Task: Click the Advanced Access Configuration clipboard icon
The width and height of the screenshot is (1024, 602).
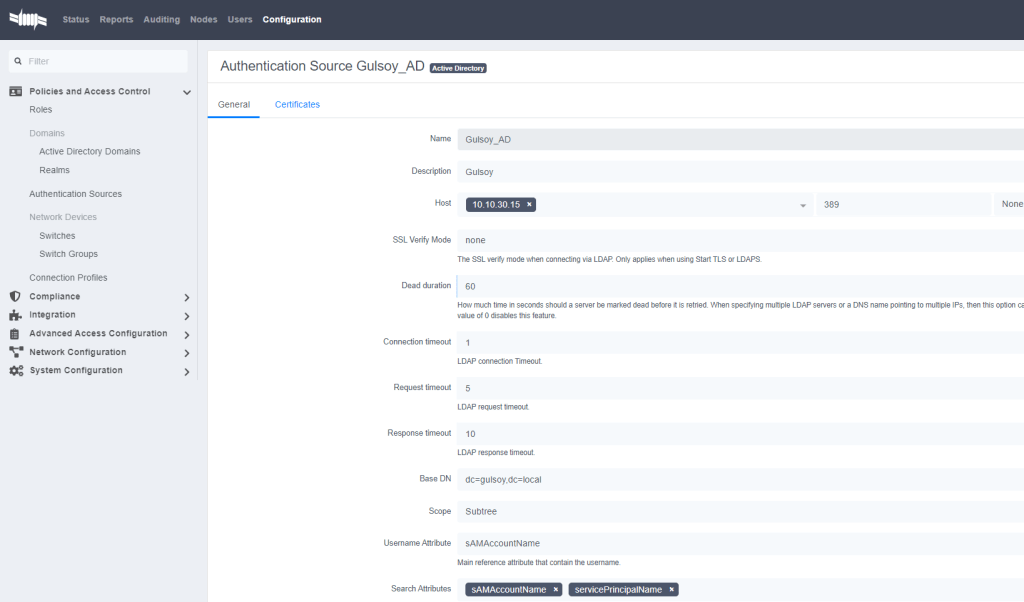Action: click(15, 334)
